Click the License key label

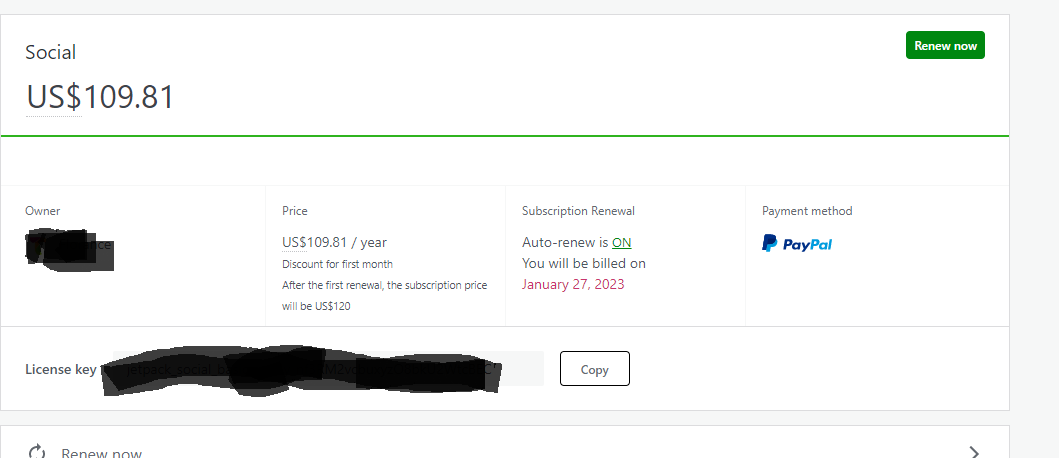pyautogui.click(x=61, y=370)
